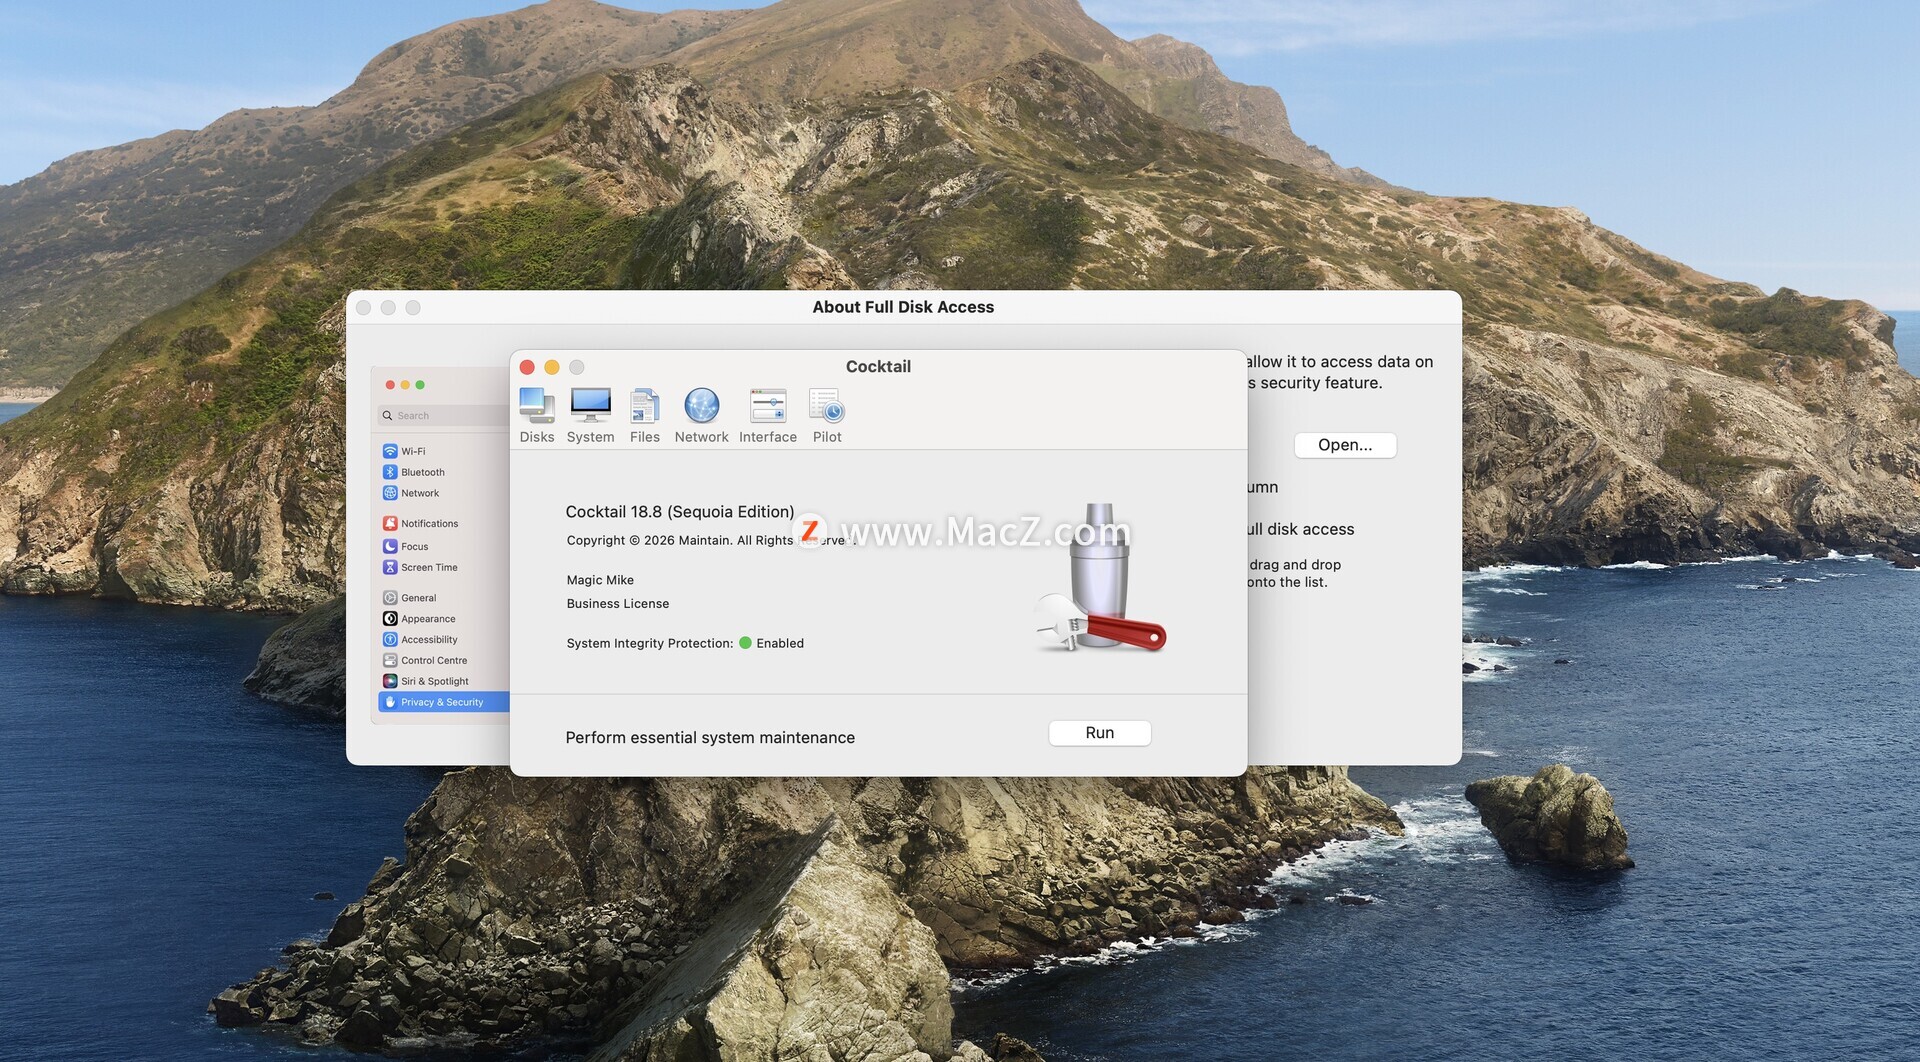Viewport: 1920px width, 1062px height.
Task: Open Notifications in the sidebar
Action: 429,523
